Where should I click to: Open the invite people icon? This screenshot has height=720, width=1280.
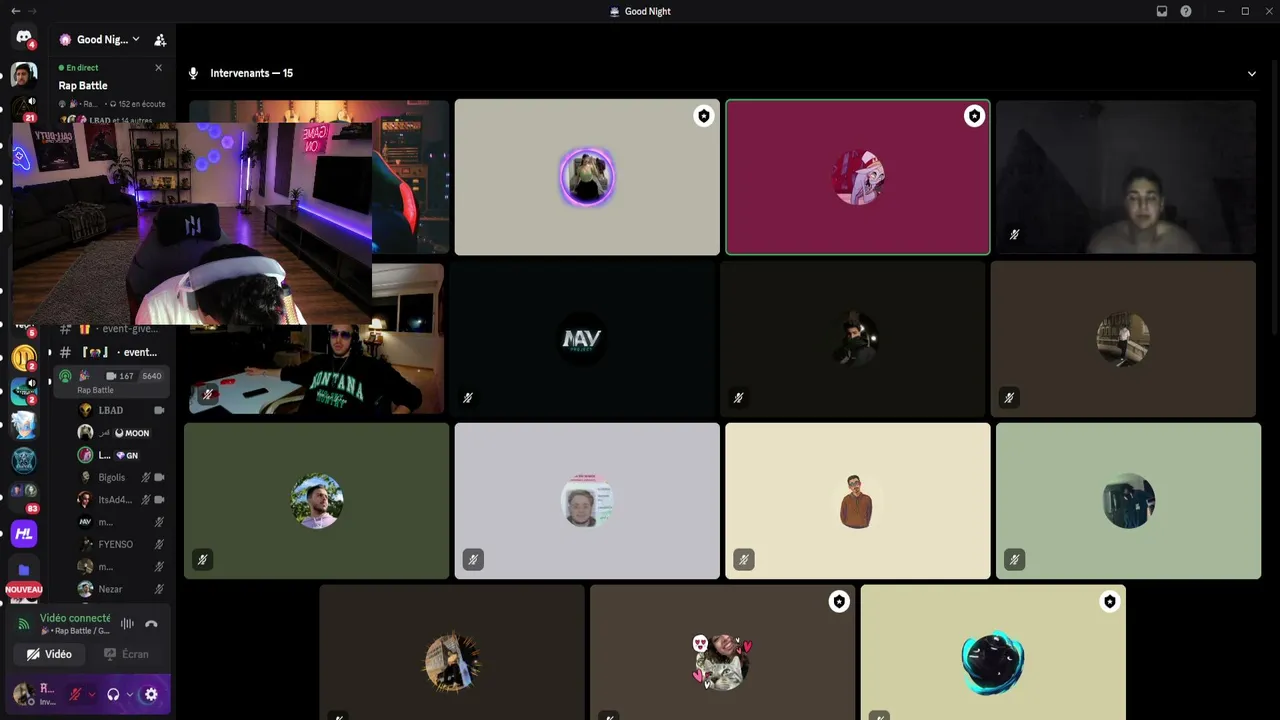click(x=160, y=40)
